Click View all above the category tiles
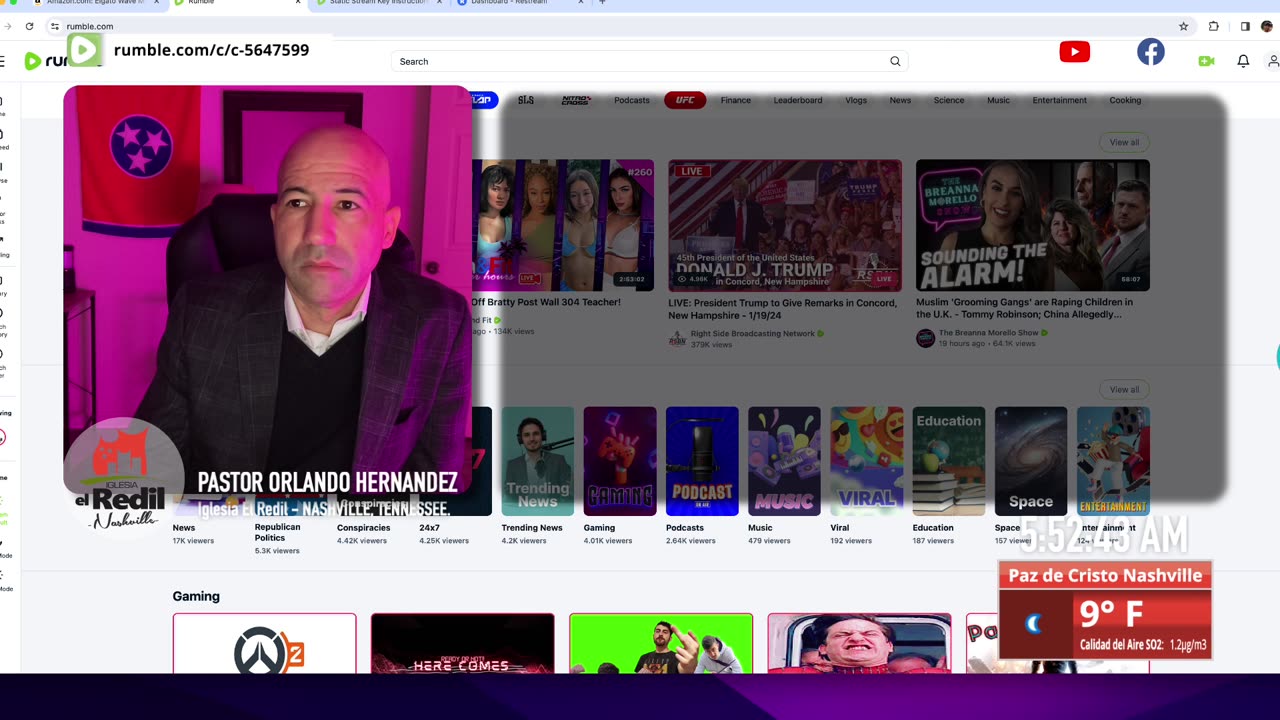The height and width of the screenshot is (720, 1280). [x=1124, y=389]
